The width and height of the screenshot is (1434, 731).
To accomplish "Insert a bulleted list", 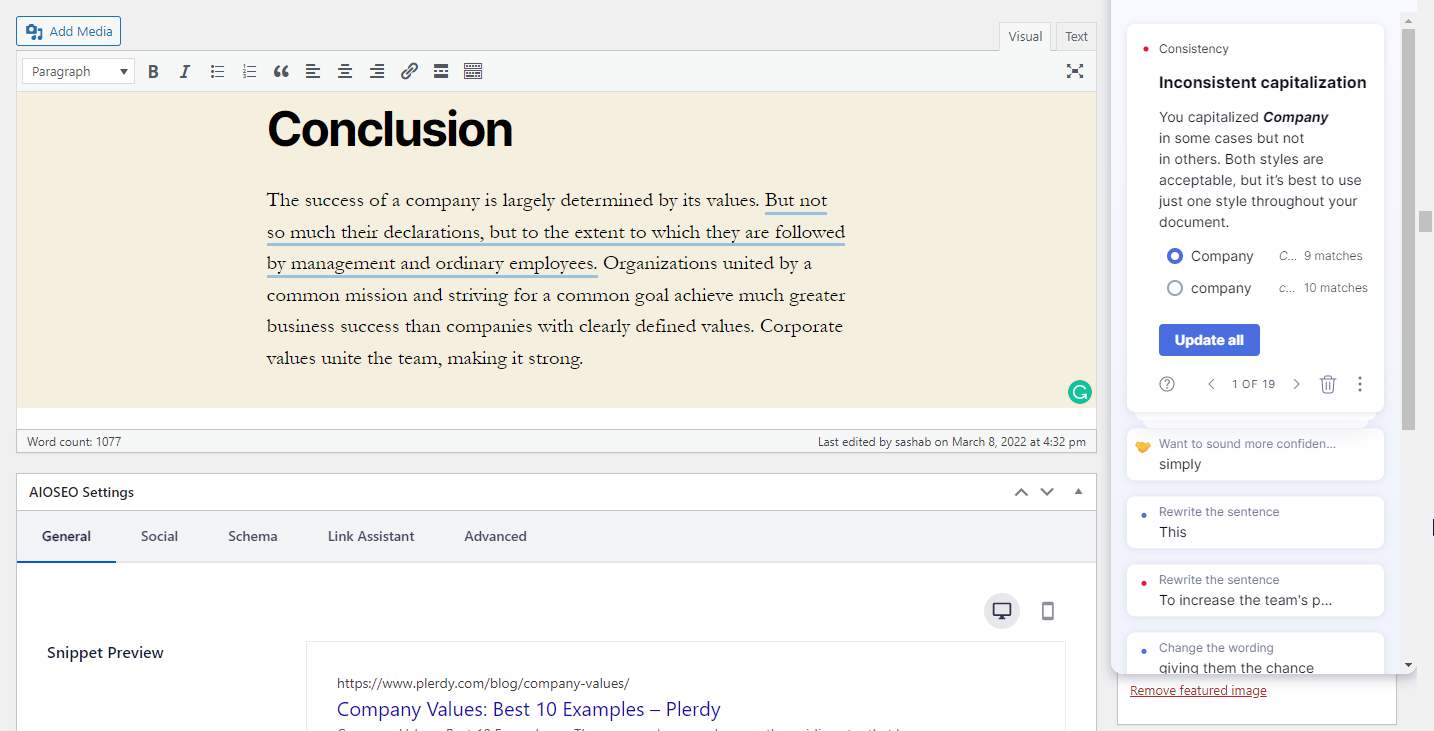I will click(217, 71).
